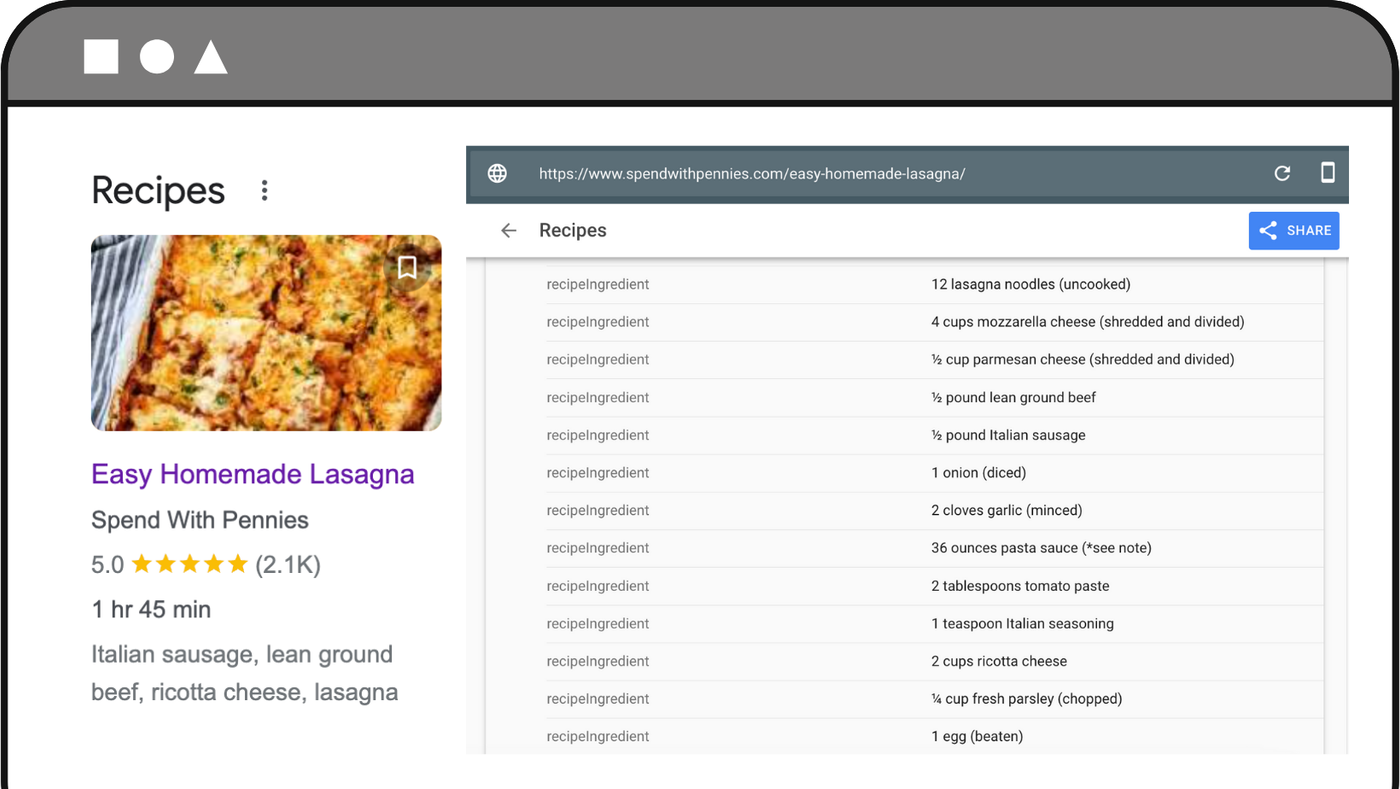Open the three-dot options for the recipe card
The height and width of the screenshot is (789, 1400).
tap(264, 189)
